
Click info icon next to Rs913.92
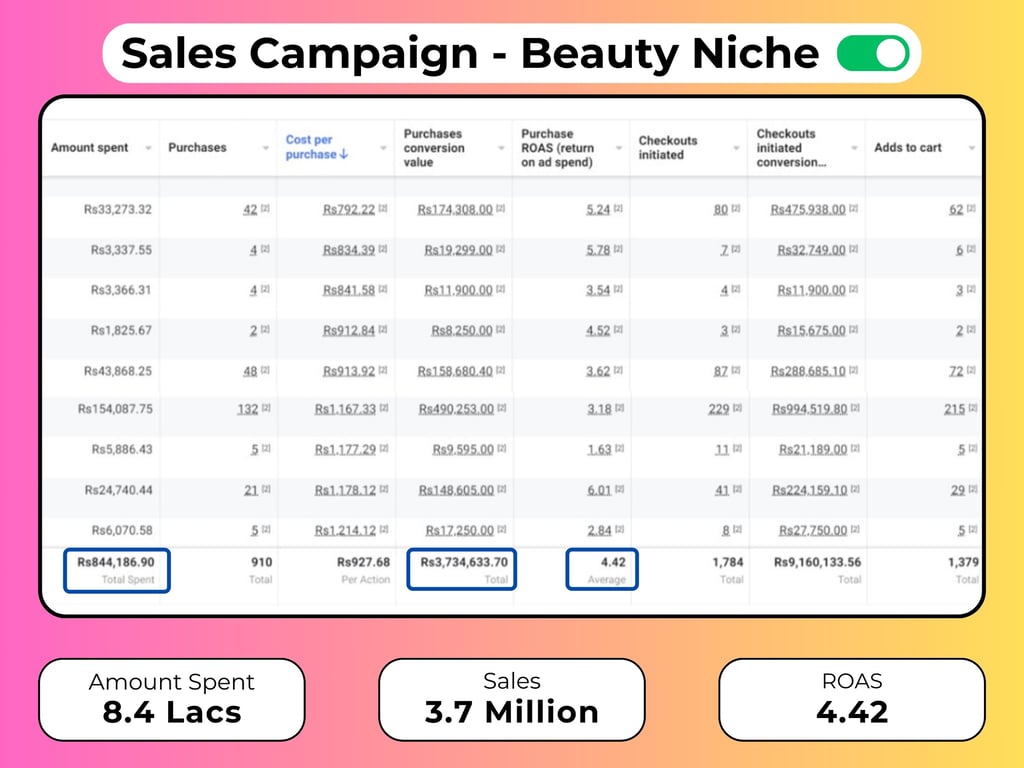coord(383,370)
